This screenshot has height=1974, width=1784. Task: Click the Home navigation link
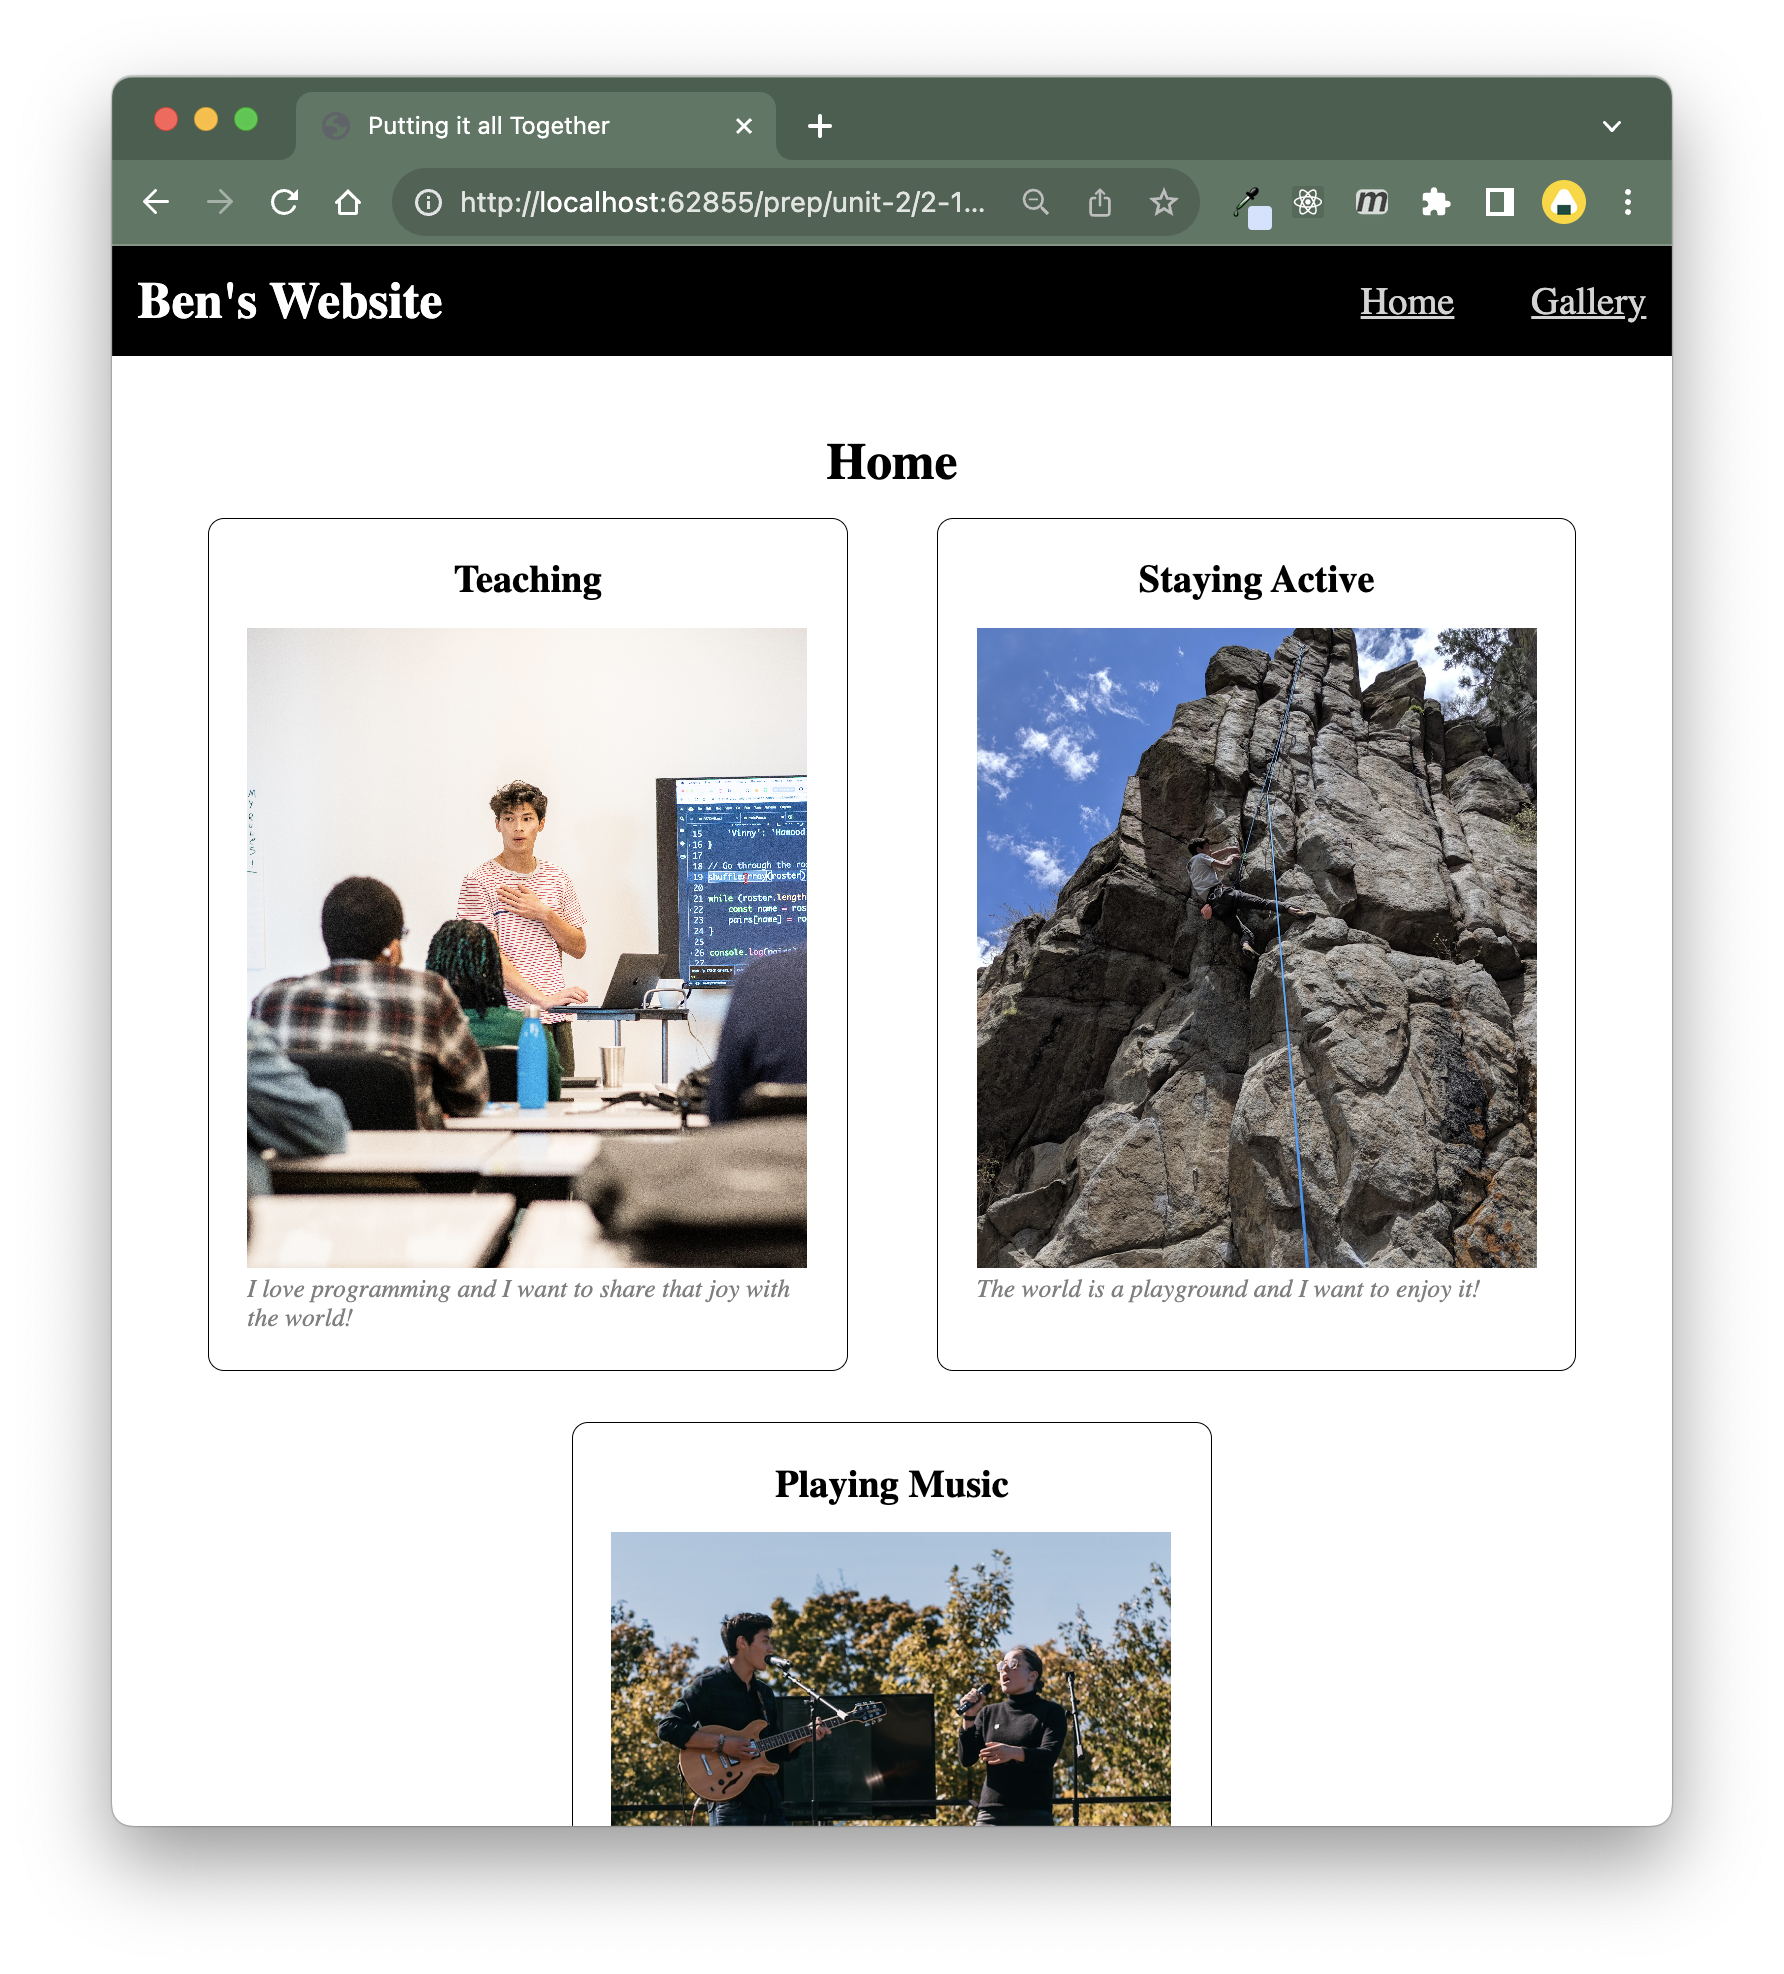point(1406,302)
